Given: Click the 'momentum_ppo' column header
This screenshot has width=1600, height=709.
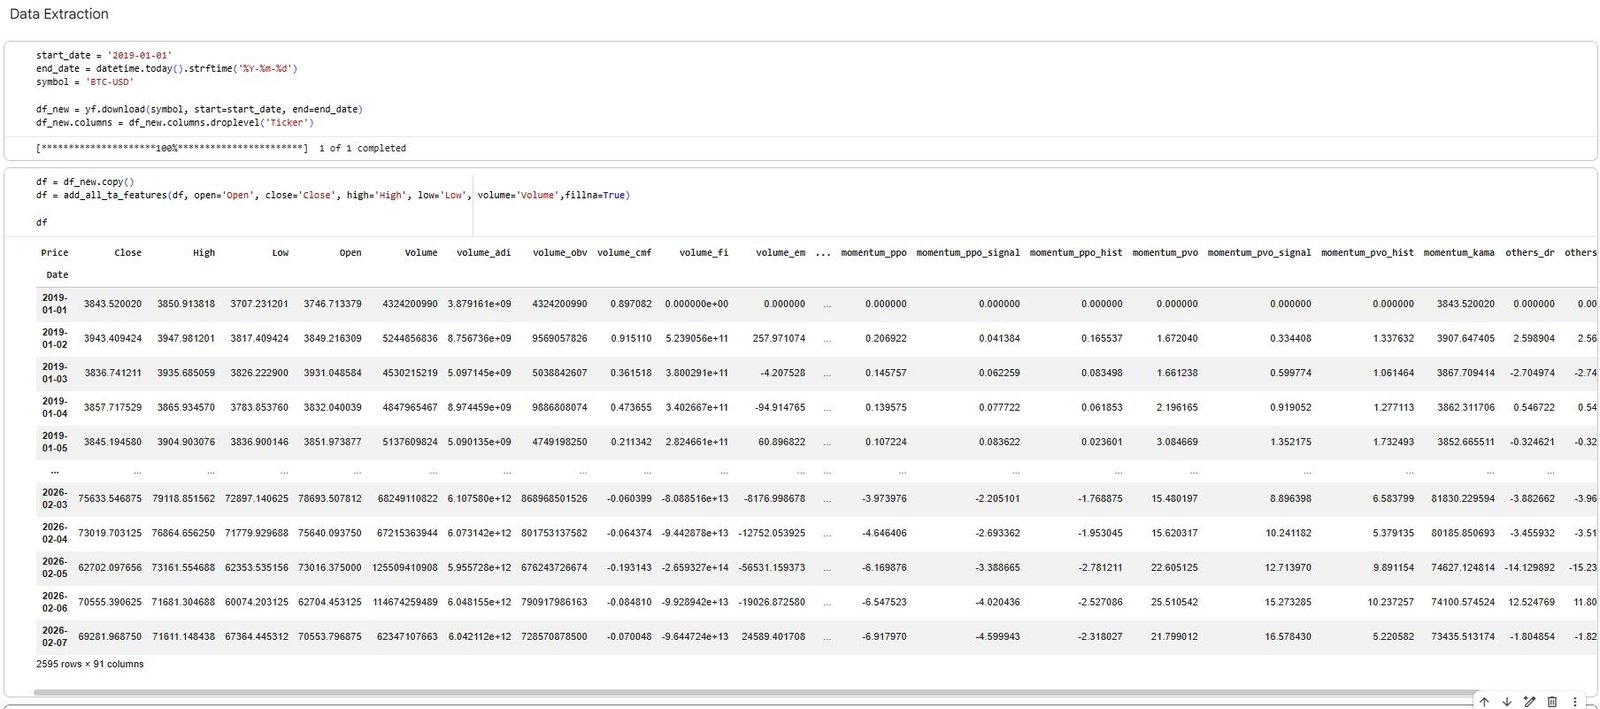Looking at the screenshot, I should tap(874, 253).
